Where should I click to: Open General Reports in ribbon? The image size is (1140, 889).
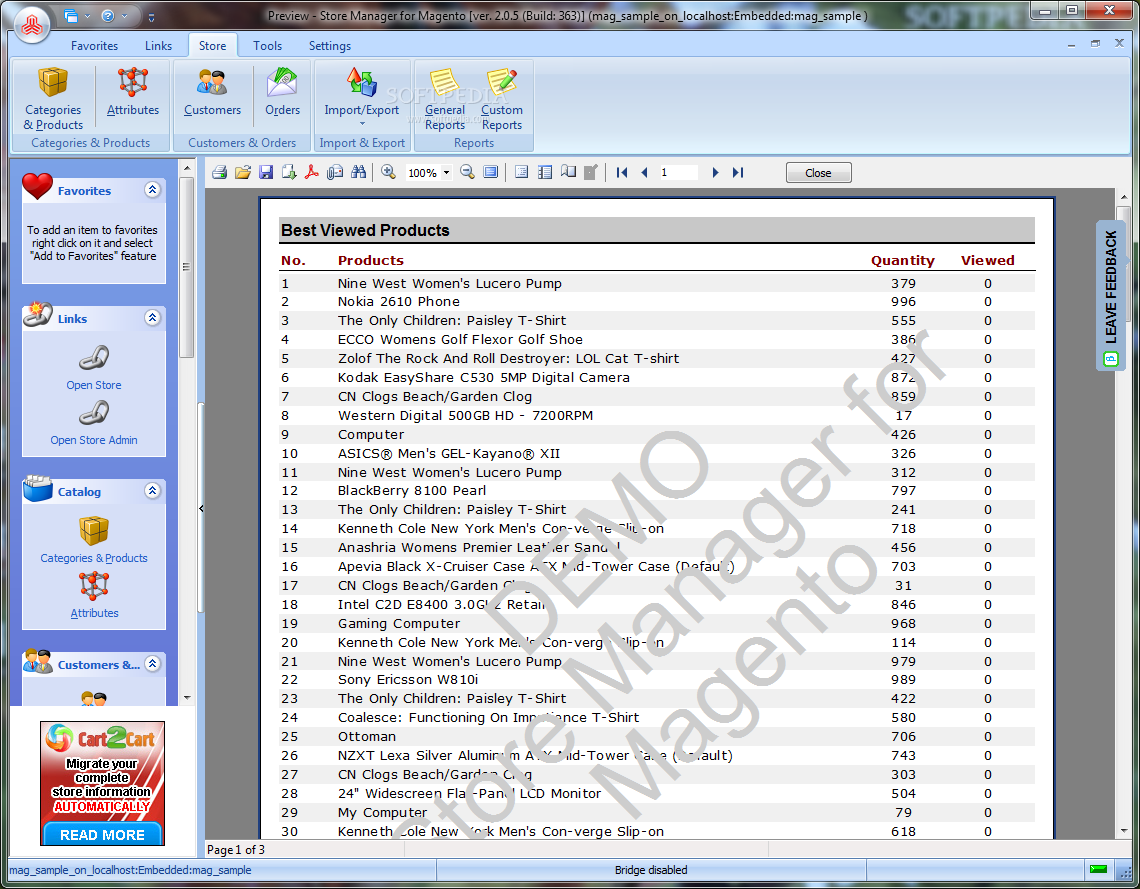pyautogui.click(x=445, y=98)
